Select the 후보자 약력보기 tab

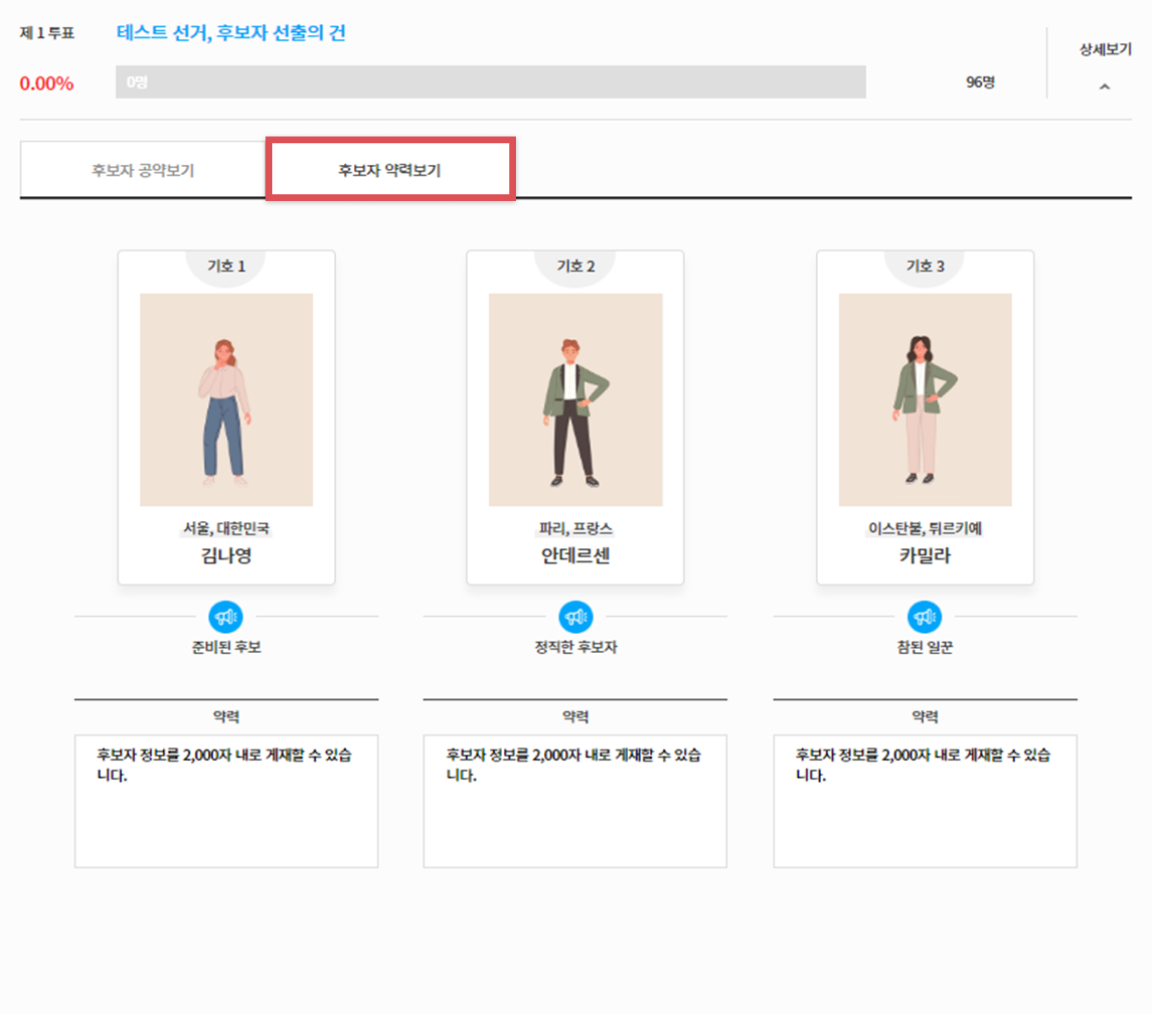point(390,170)
